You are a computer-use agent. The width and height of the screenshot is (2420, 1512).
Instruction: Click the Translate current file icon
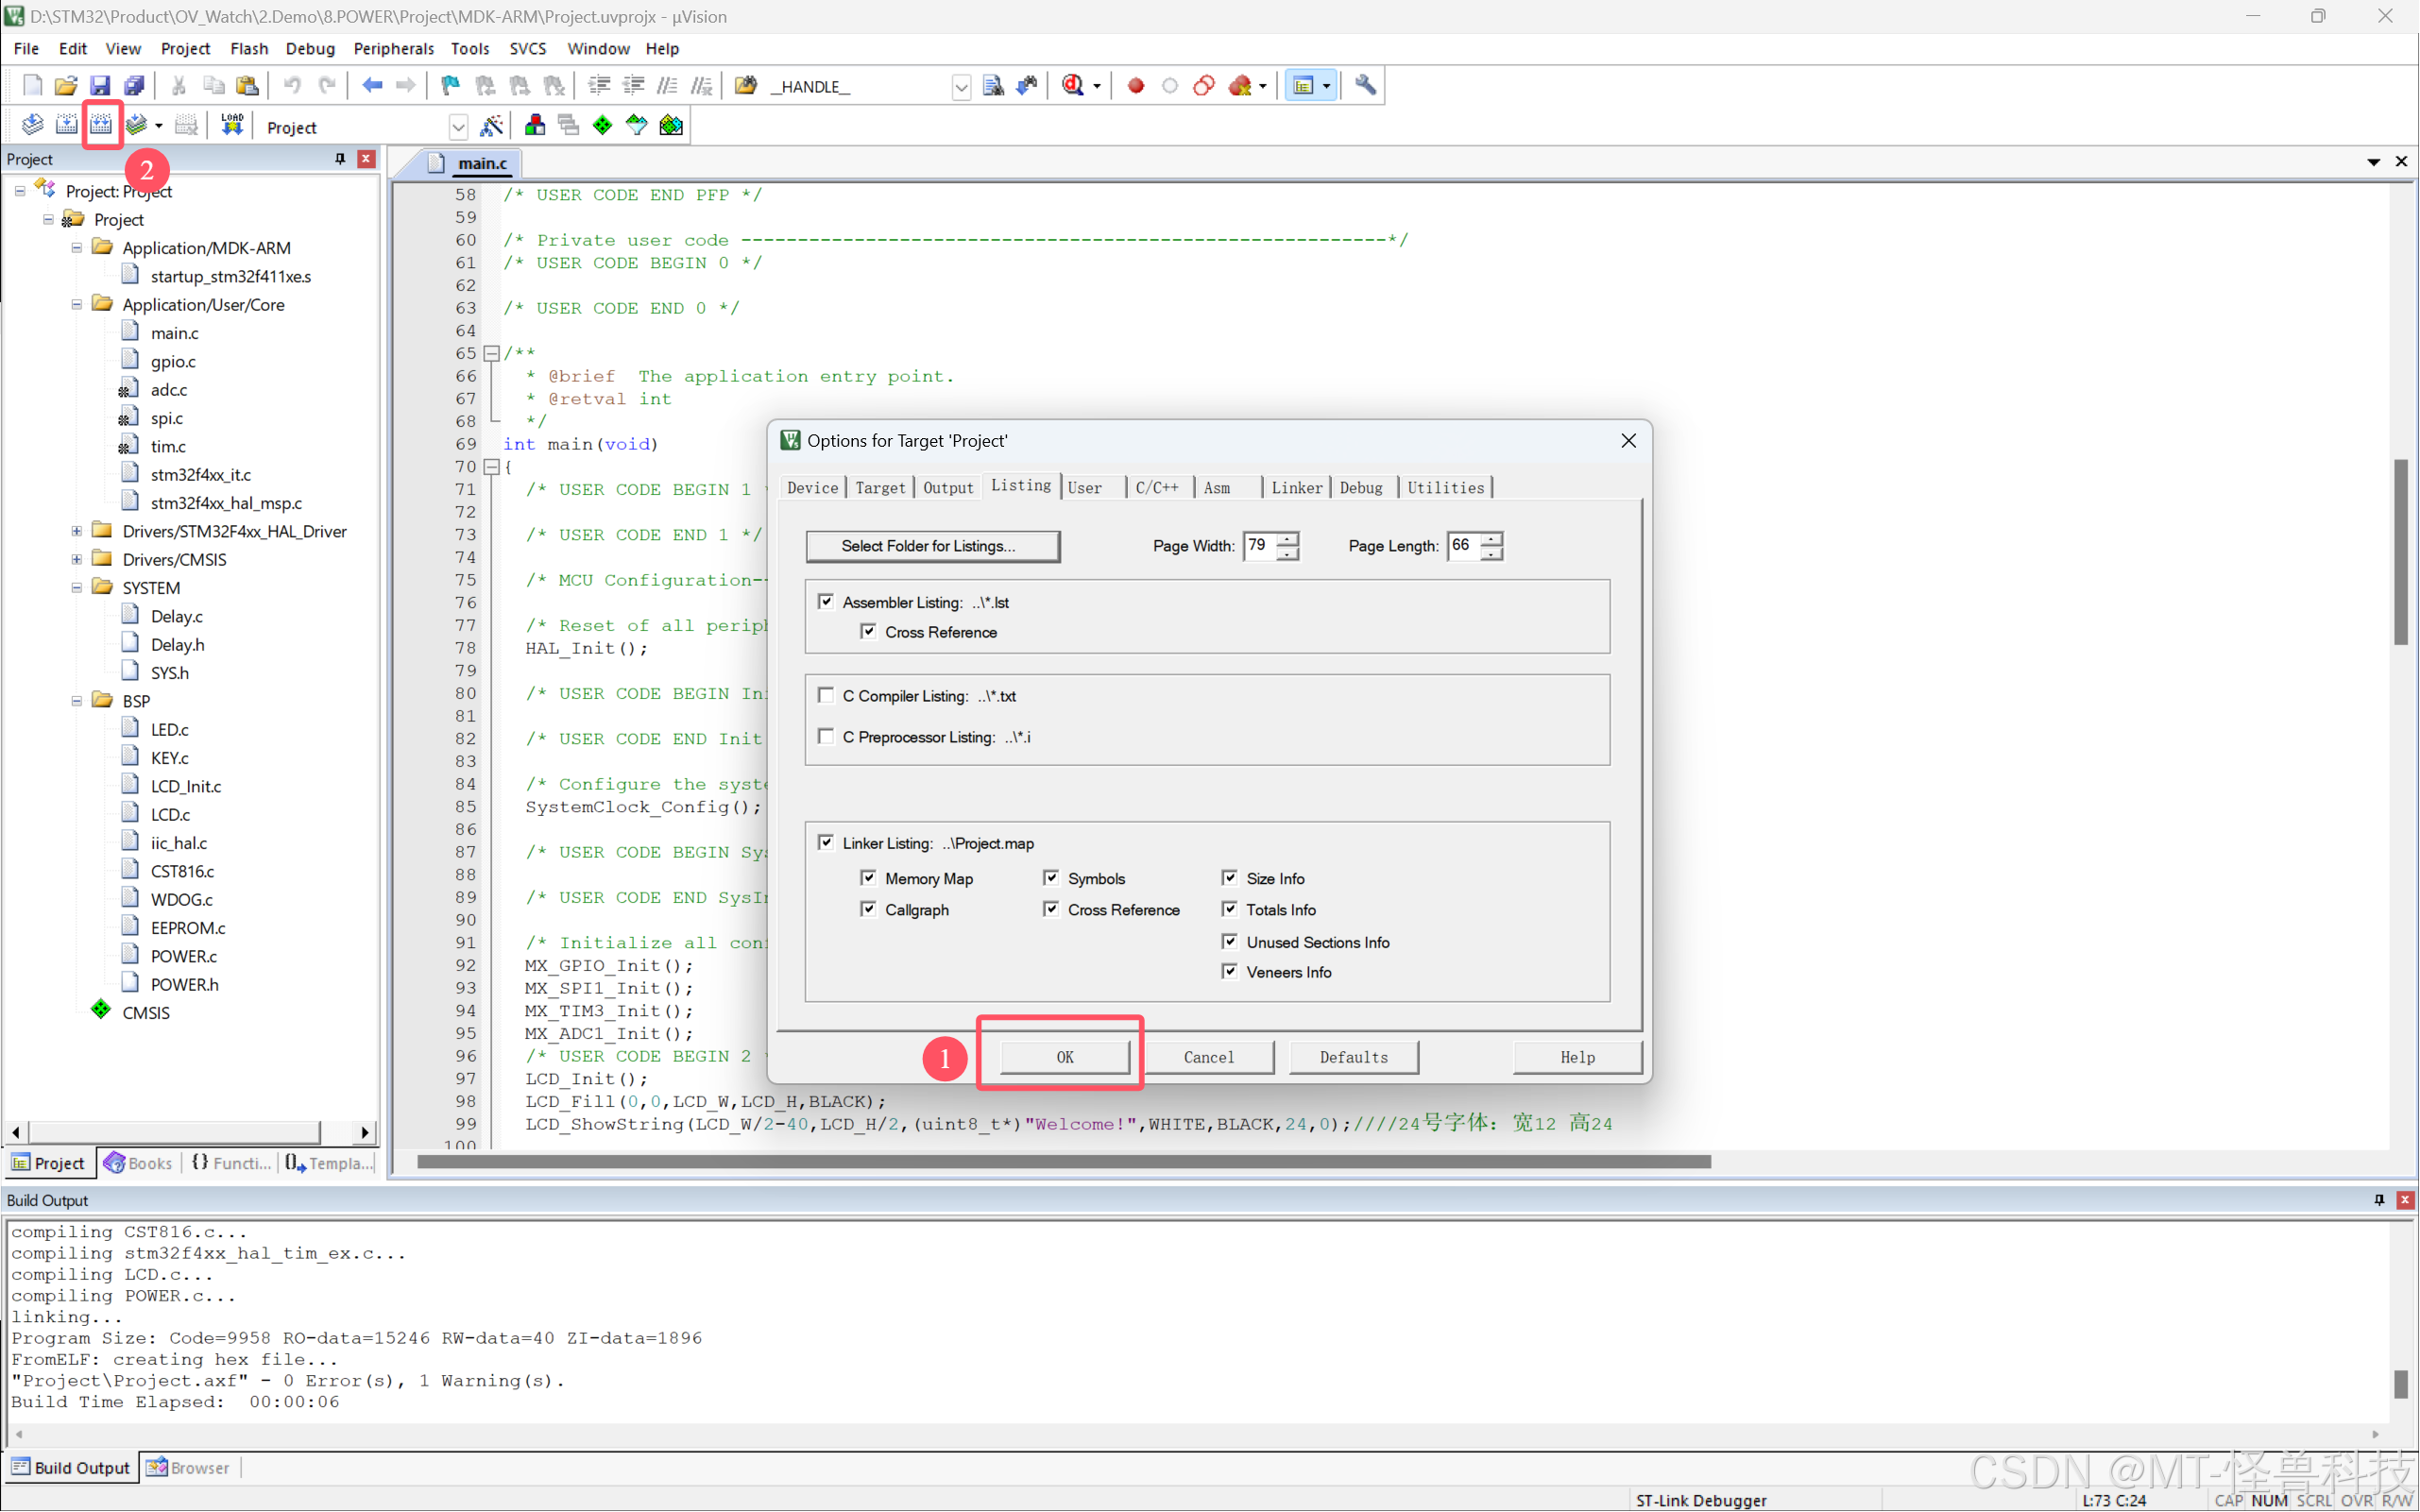[x=32, y=125]
